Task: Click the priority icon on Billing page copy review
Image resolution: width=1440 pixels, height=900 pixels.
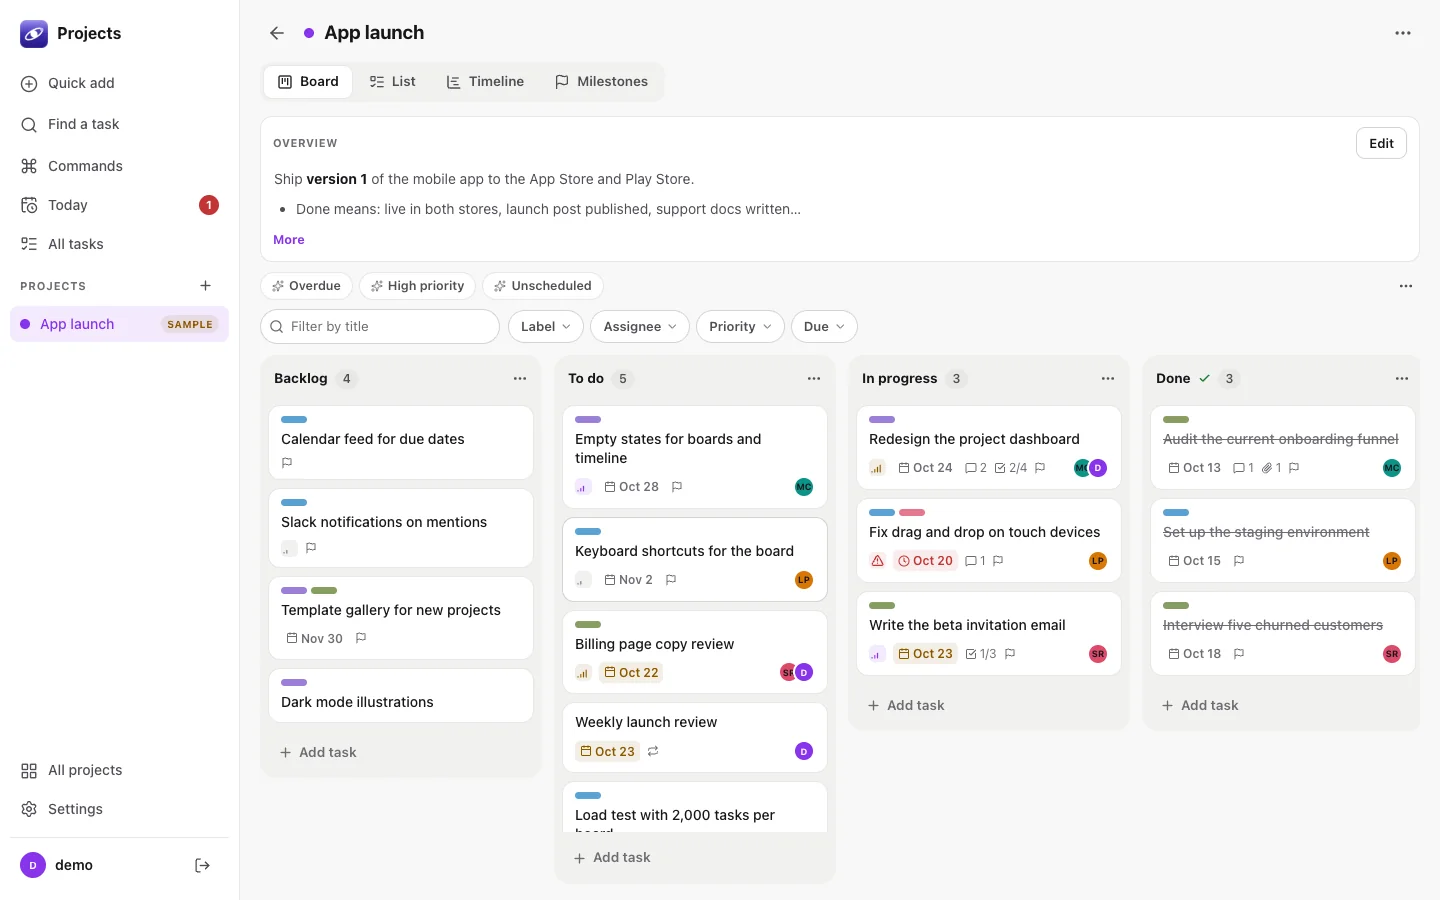Action: point(583,673)
